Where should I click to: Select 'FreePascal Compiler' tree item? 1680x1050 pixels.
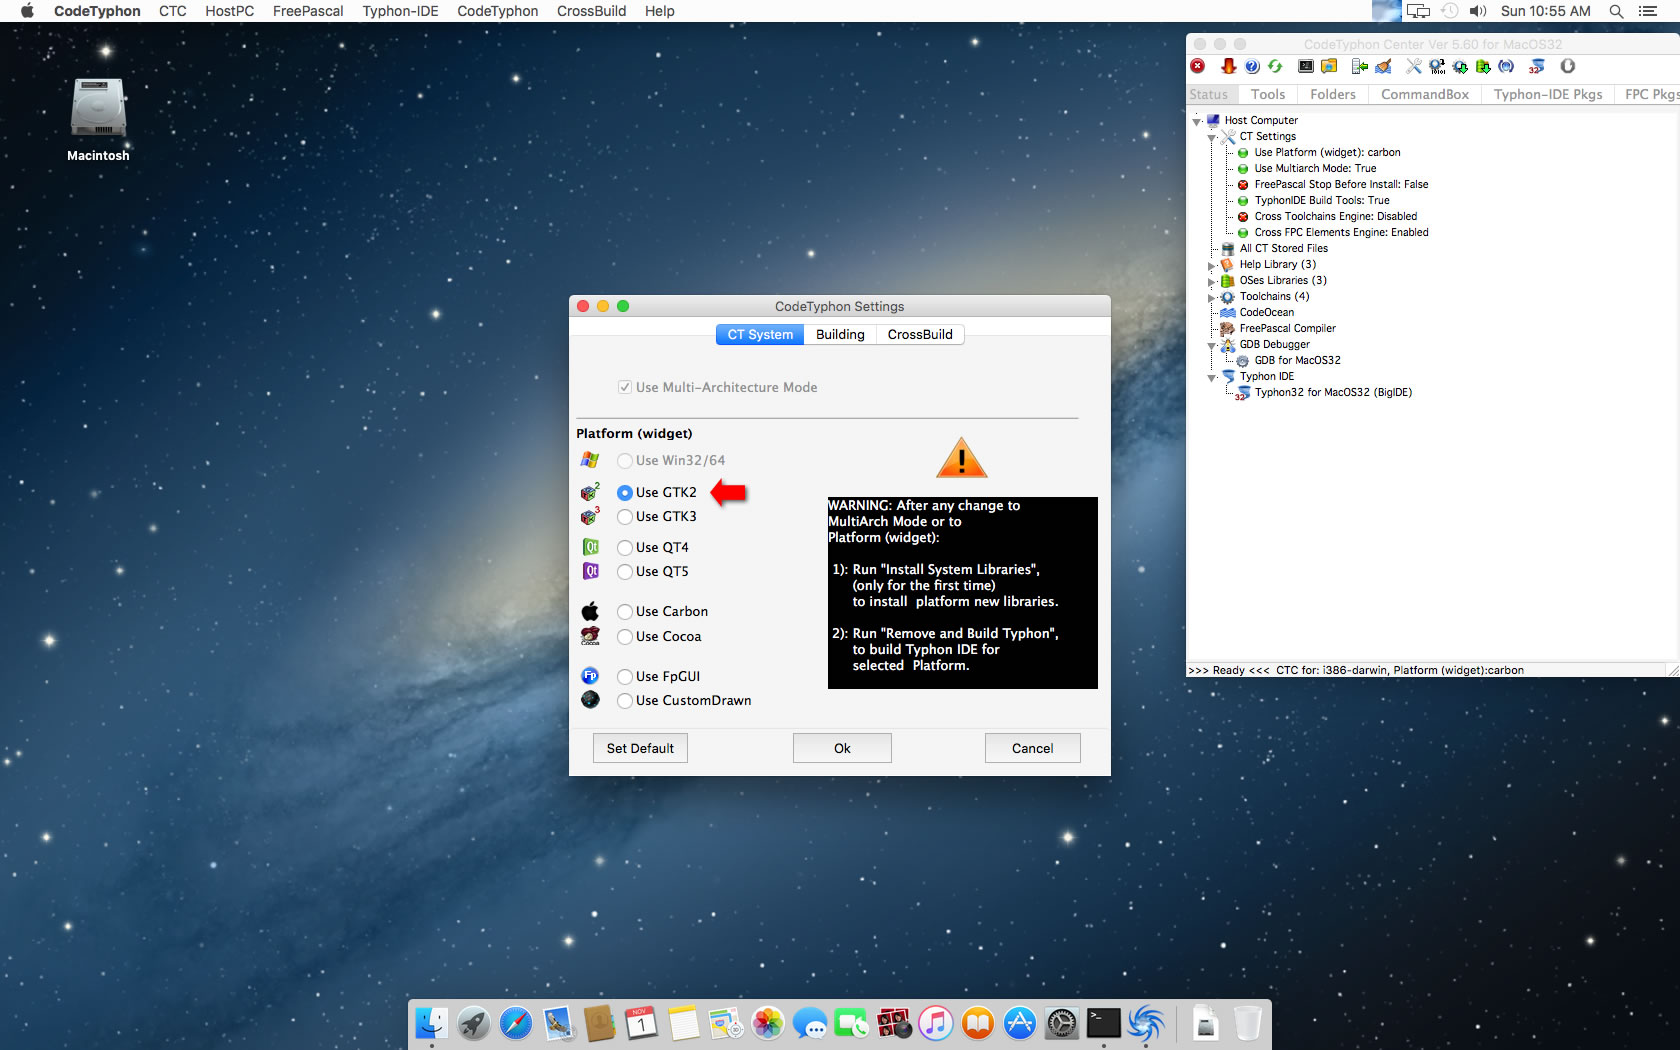point(1288,328)
